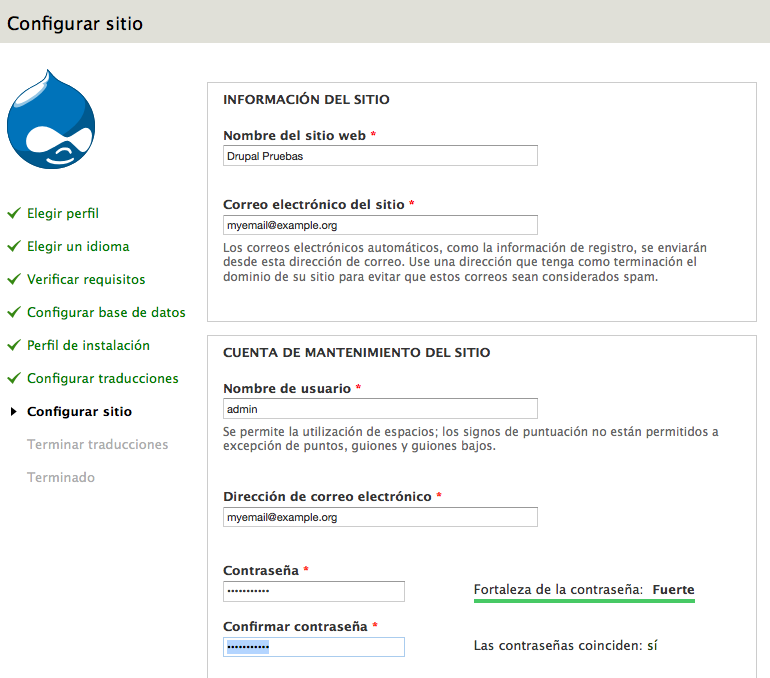Click the Nombre de usuario input
Viewport: 770px width, 678px height.
coord(380,409)
